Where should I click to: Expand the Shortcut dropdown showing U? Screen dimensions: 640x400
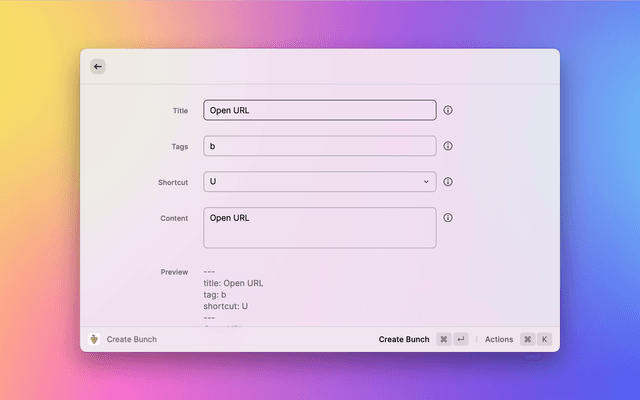[x=320, y=182]
